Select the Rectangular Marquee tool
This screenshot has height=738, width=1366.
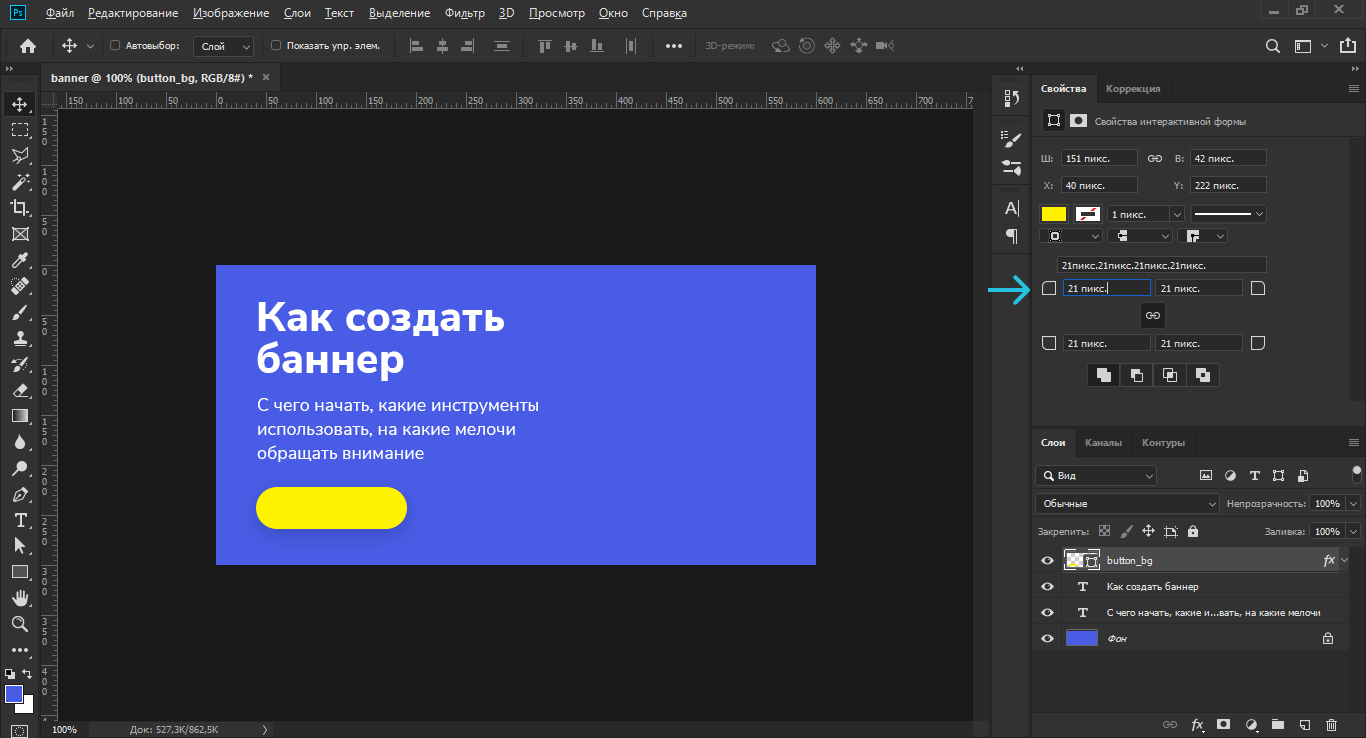click(19, 130)
